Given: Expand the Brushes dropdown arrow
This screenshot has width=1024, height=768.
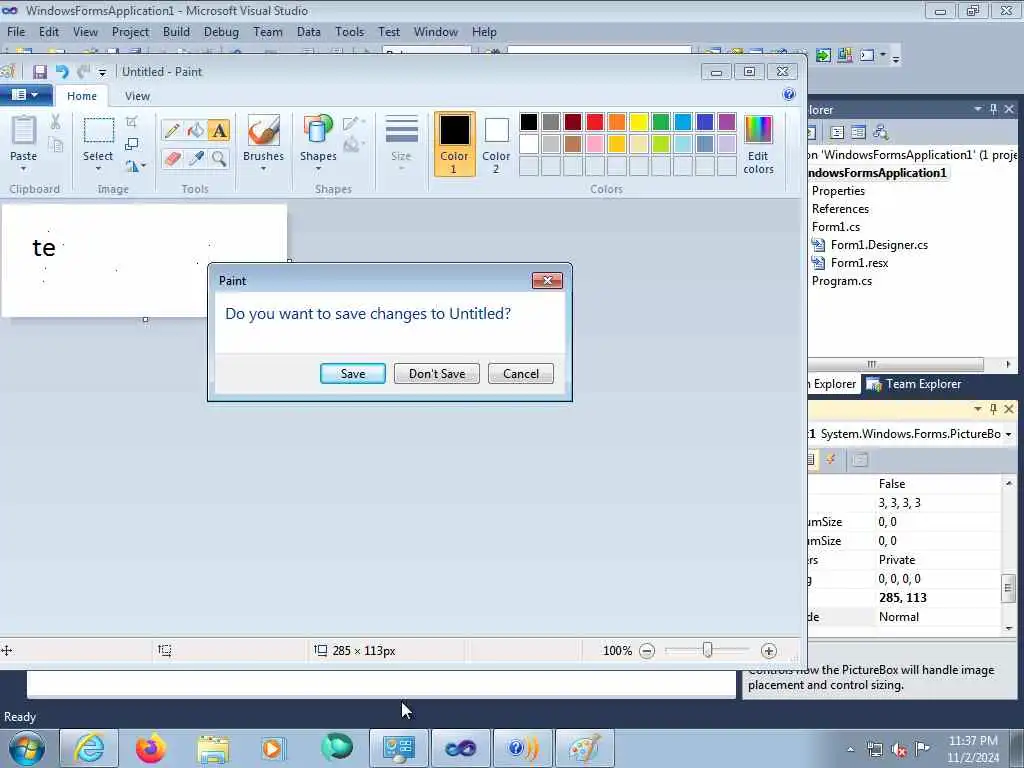Looking at the screenshot, I should coord(263,169).
